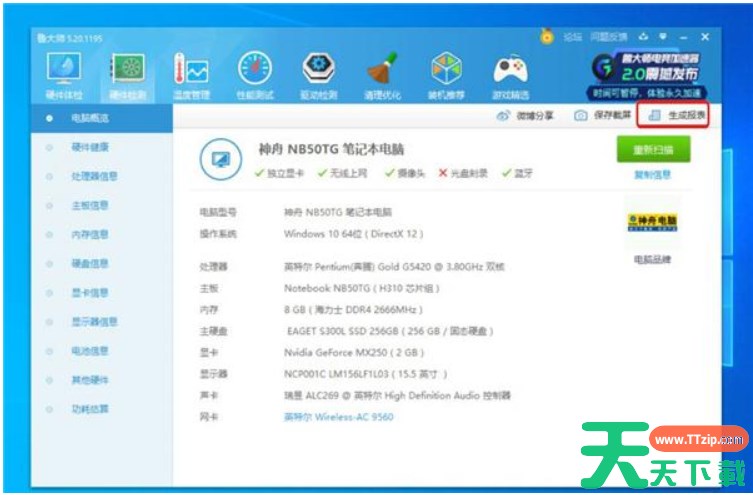This screenshot has height=495, width=753.
Task: Click the 复制信息 copy info link
Action: tap(652, 175)
